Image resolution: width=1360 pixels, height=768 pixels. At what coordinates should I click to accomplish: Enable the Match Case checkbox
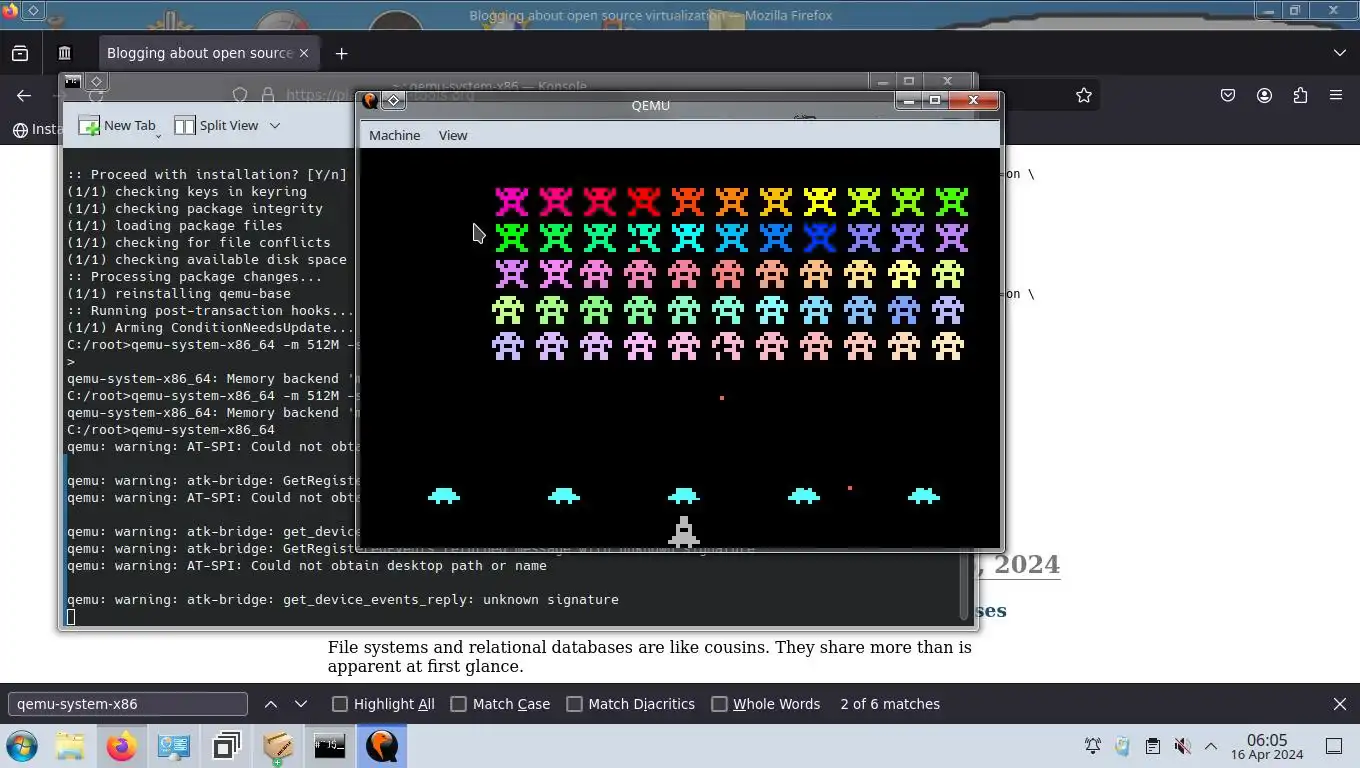pos(459,704)
